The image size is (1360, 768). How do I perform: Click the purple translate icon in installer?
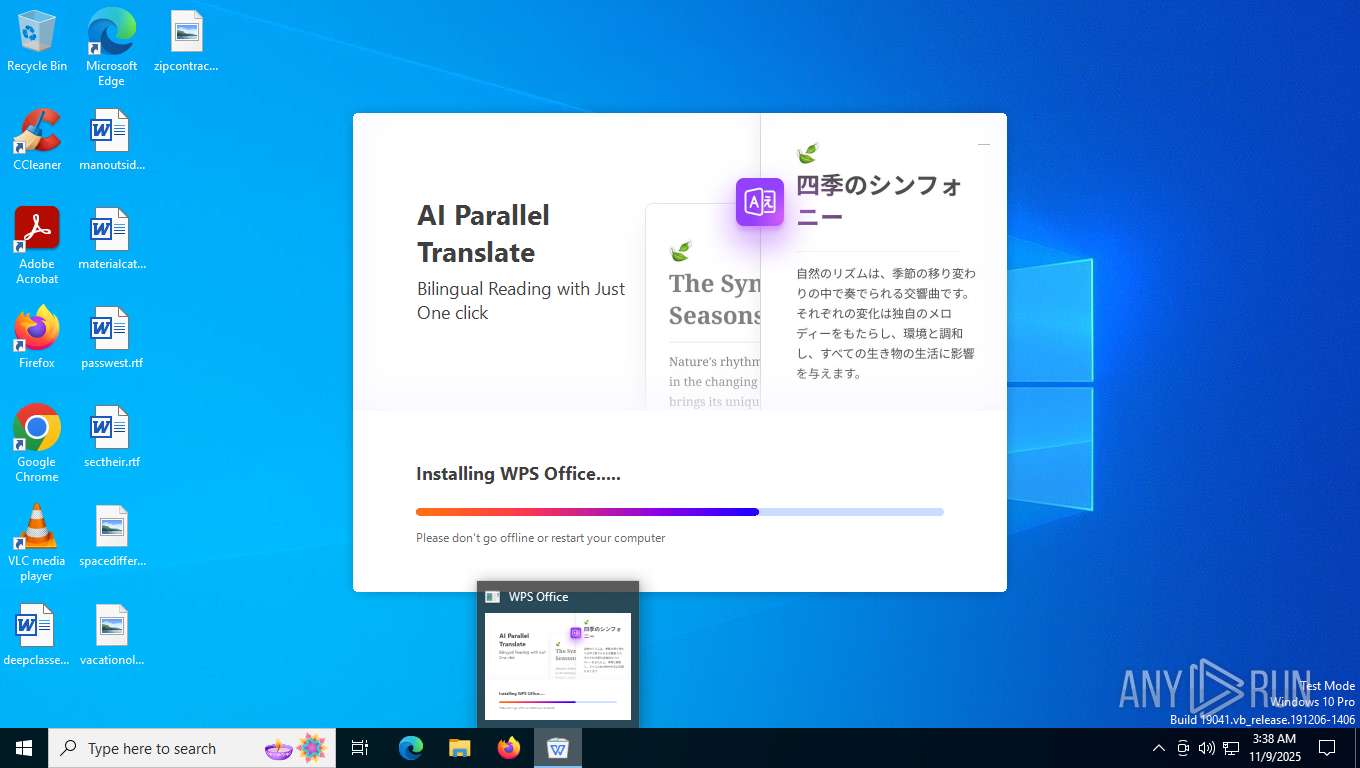(760, 202)
